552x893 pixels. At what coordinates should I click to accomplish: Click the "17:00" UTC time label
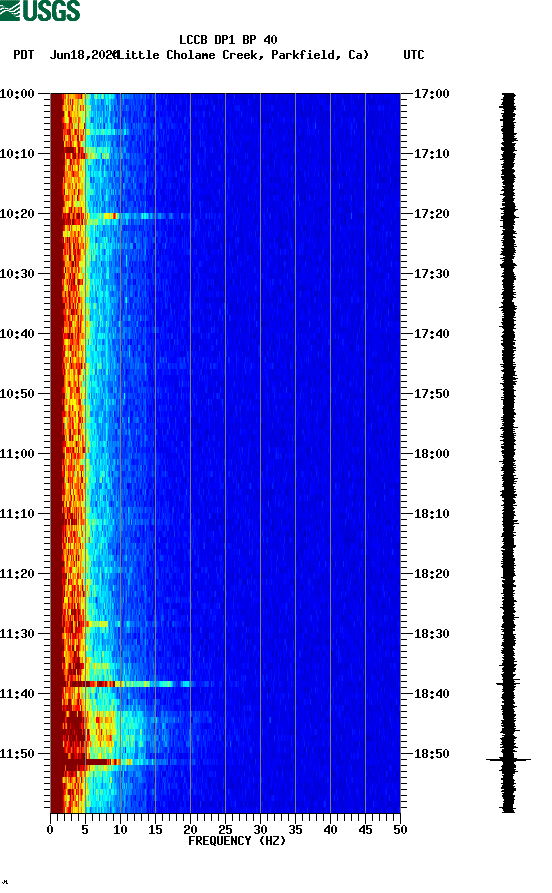432,93
